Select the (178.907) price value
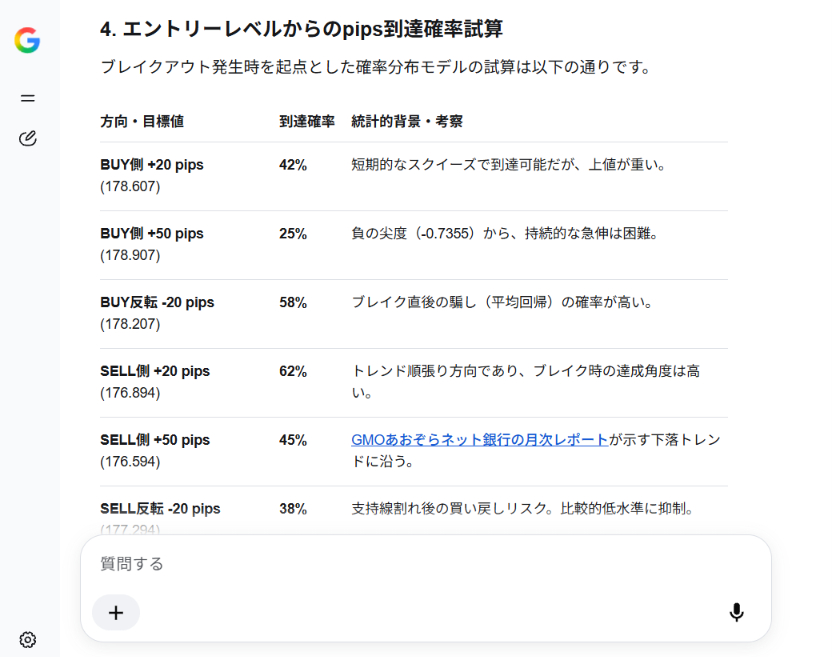 tap(130, 255)
